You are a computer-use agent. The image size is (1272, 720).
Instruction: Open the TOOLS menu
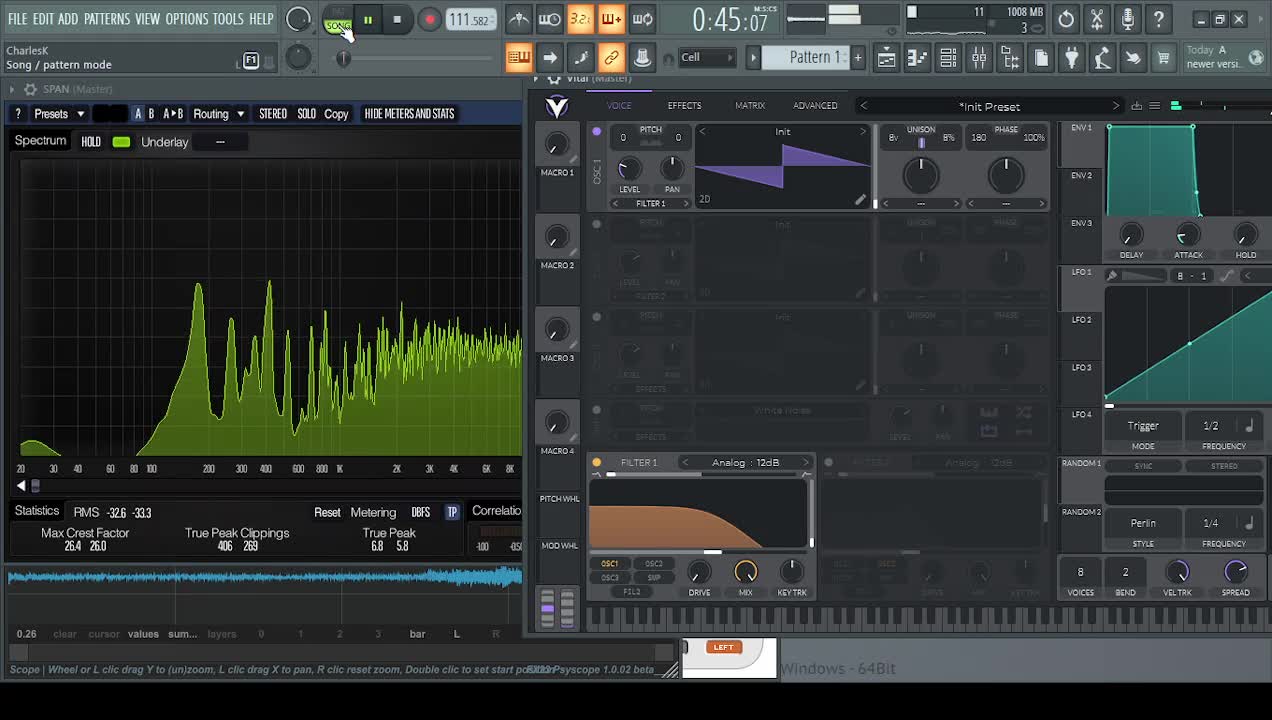pos(228,19)
